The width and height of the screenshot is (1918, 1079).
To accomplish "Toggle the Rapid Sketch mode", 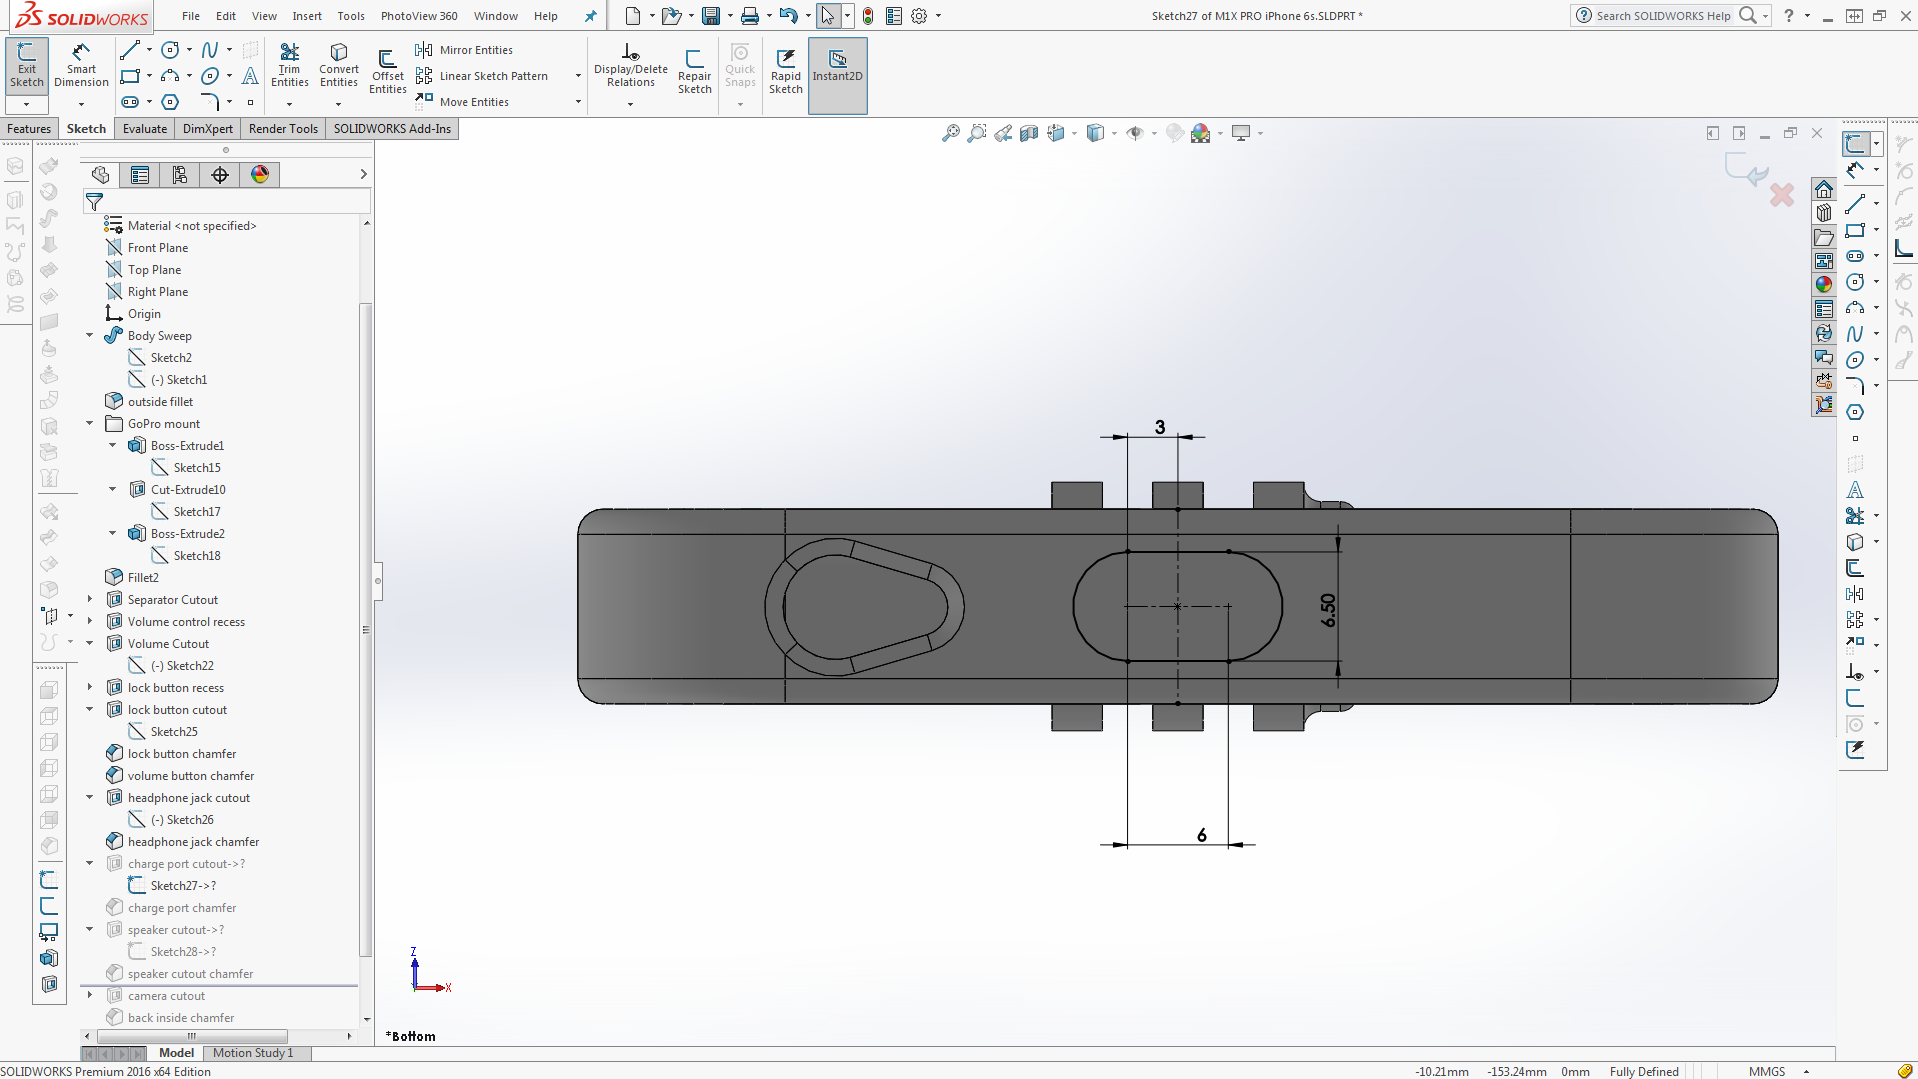I will [785, 72].
